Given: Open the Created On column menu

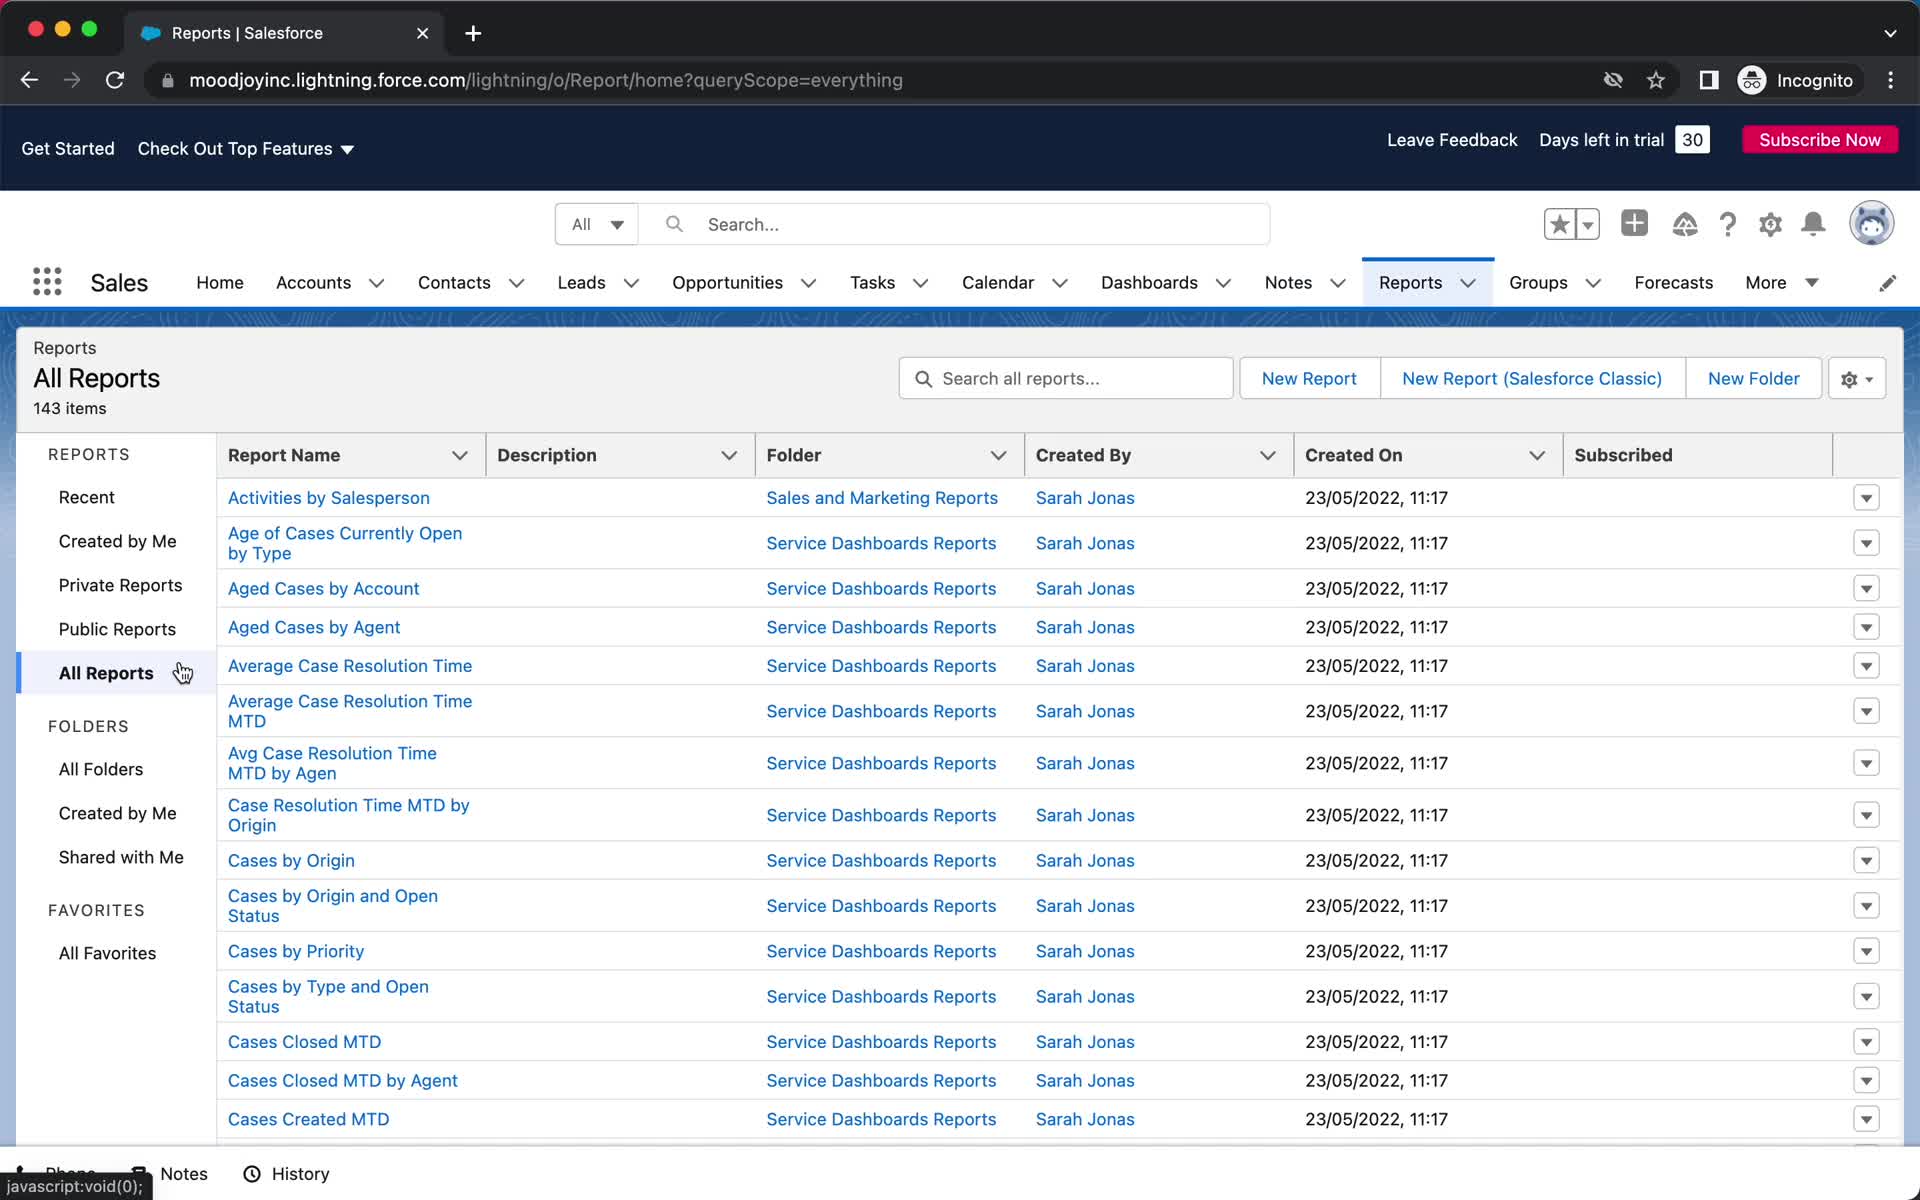Looking at the screenshot, I should (x=1537, y=455).
